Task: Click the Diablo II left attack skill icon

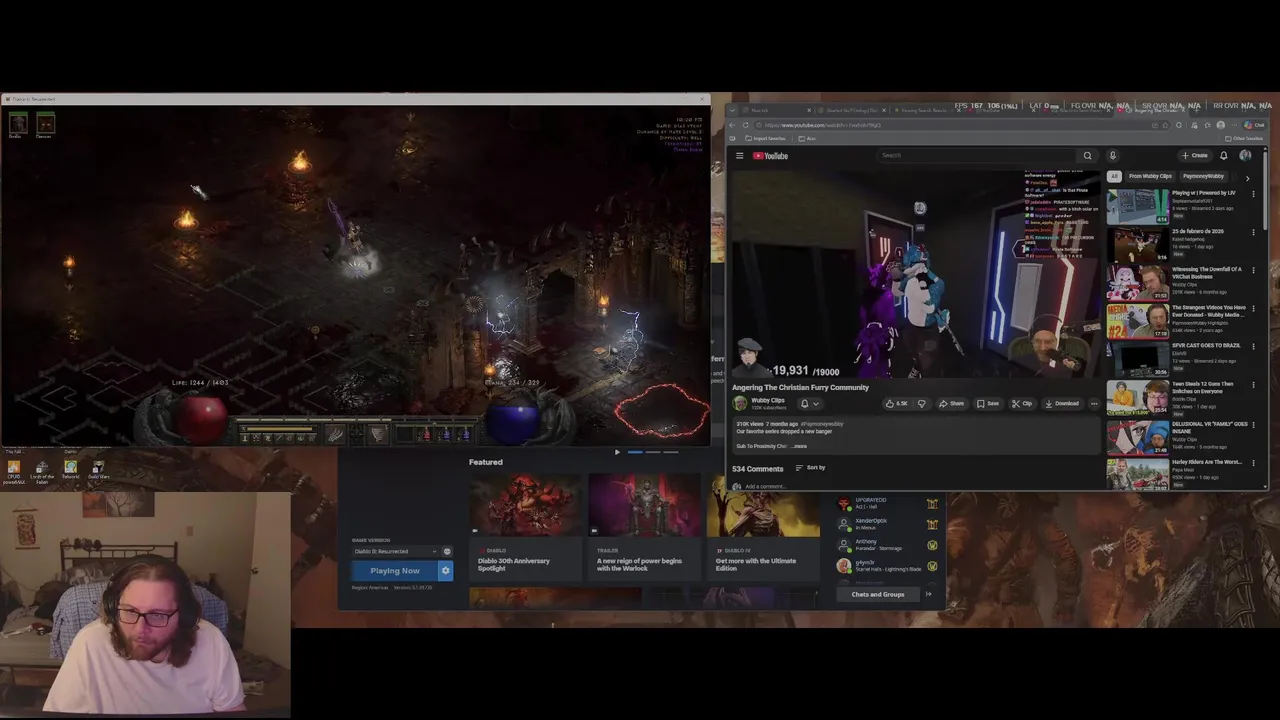Action: (335, 434)
